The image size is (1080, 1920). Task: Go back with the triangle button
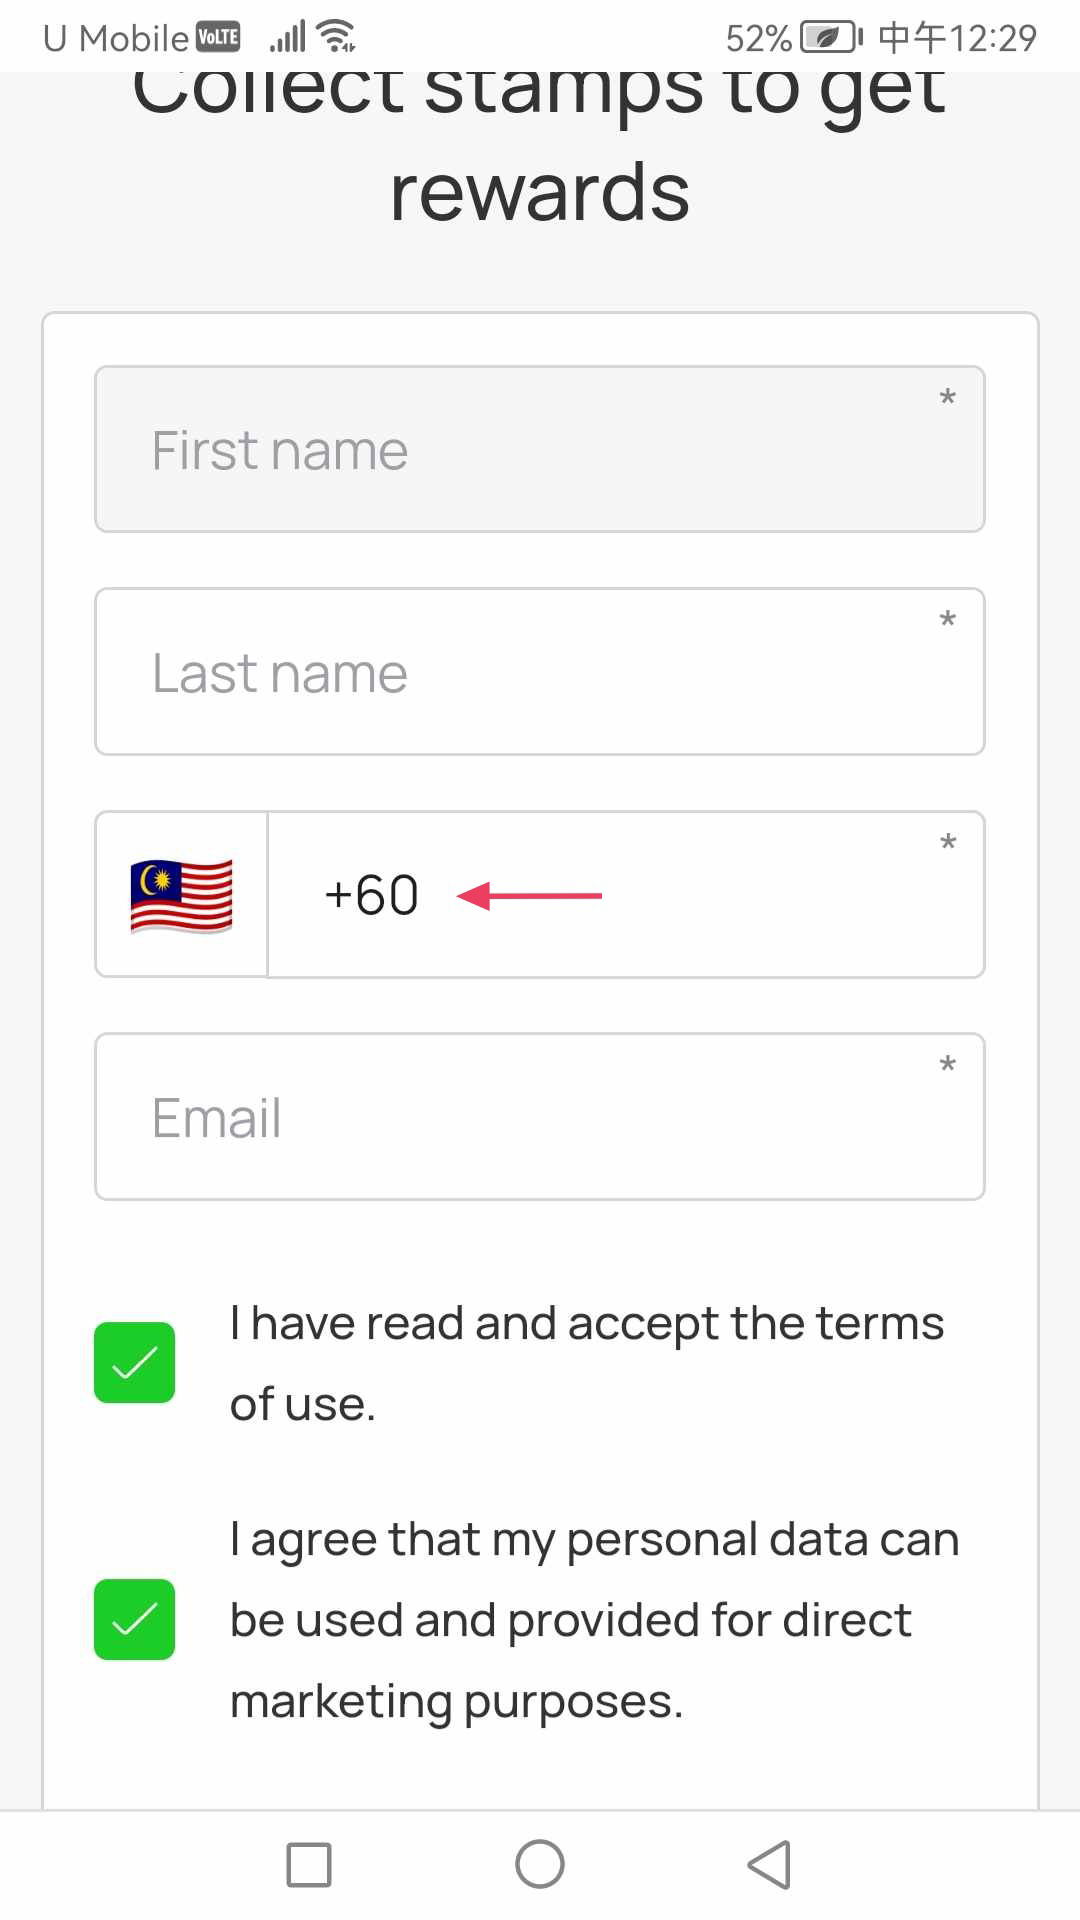coord(769,1864)
